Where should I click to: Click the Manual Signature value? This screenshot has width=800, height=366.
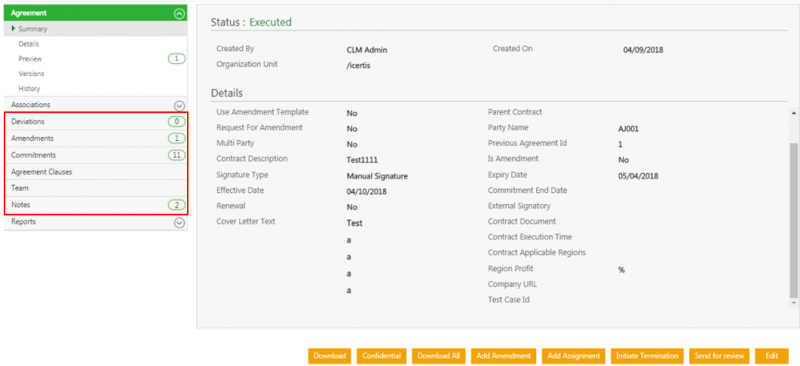(x=377, y=176)
